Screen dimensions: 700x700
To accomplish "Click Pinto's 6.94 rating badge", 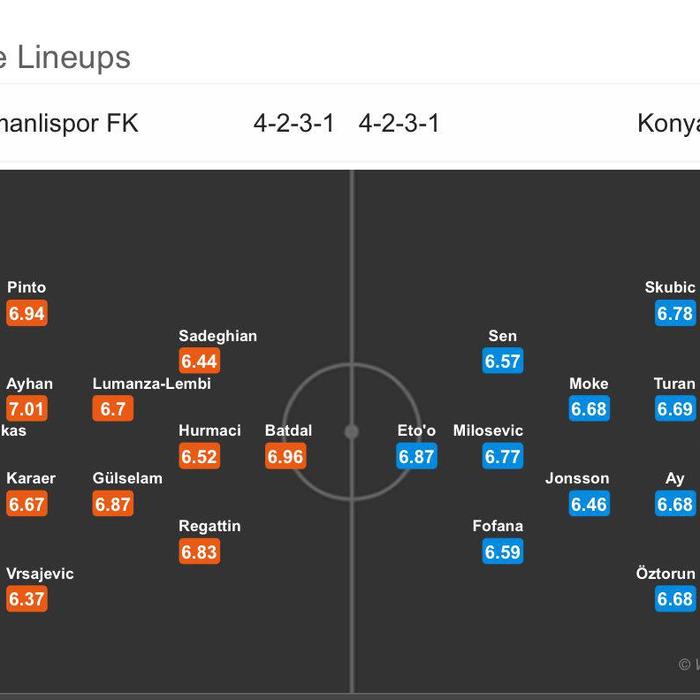I will pos(27,313).
